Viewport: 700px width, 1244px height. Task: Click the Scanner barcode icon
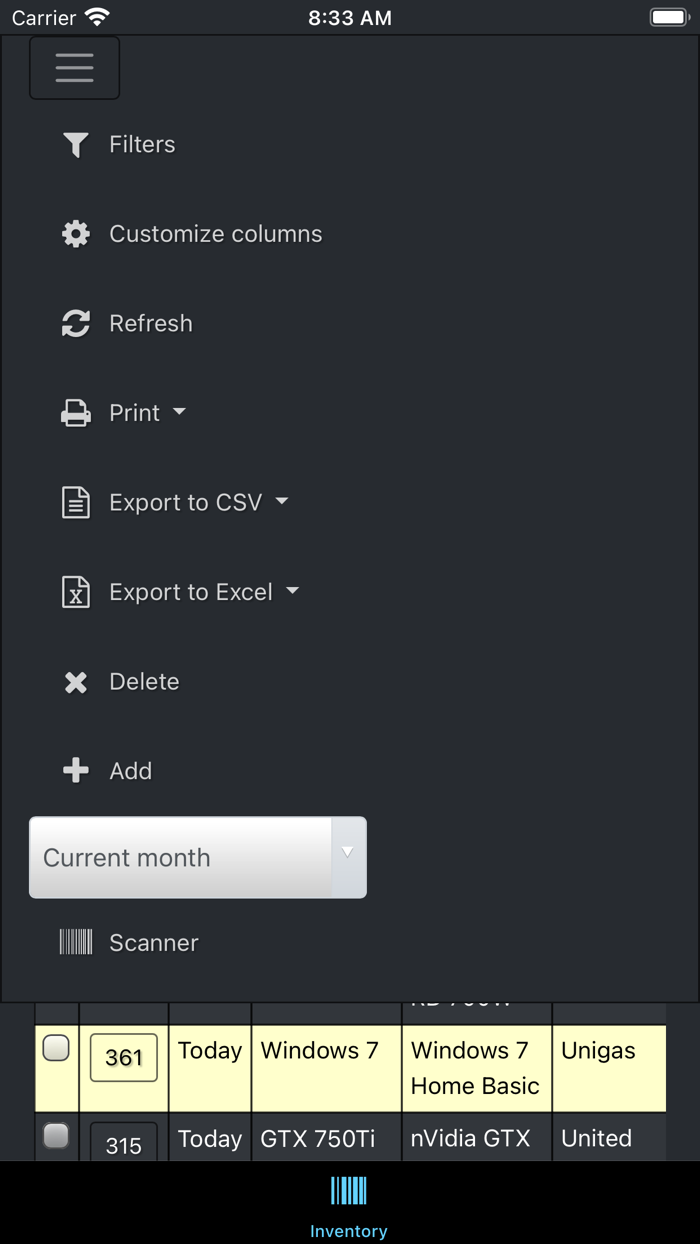(76, 942)
